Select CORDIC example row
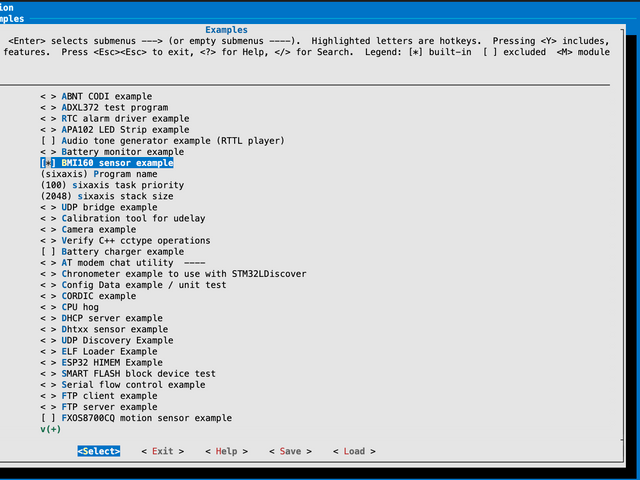 (x=88, y=296)
